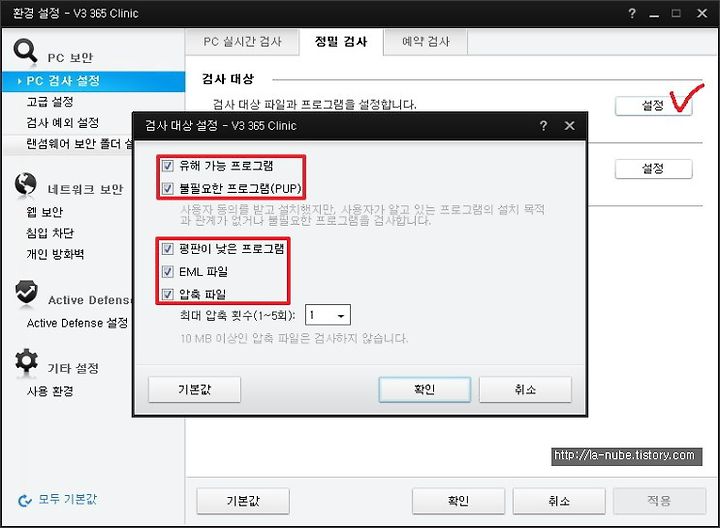Switch to the 예약 검사 tab
Viewport: 720px width, 528px height.
click(x=426, y=42)
